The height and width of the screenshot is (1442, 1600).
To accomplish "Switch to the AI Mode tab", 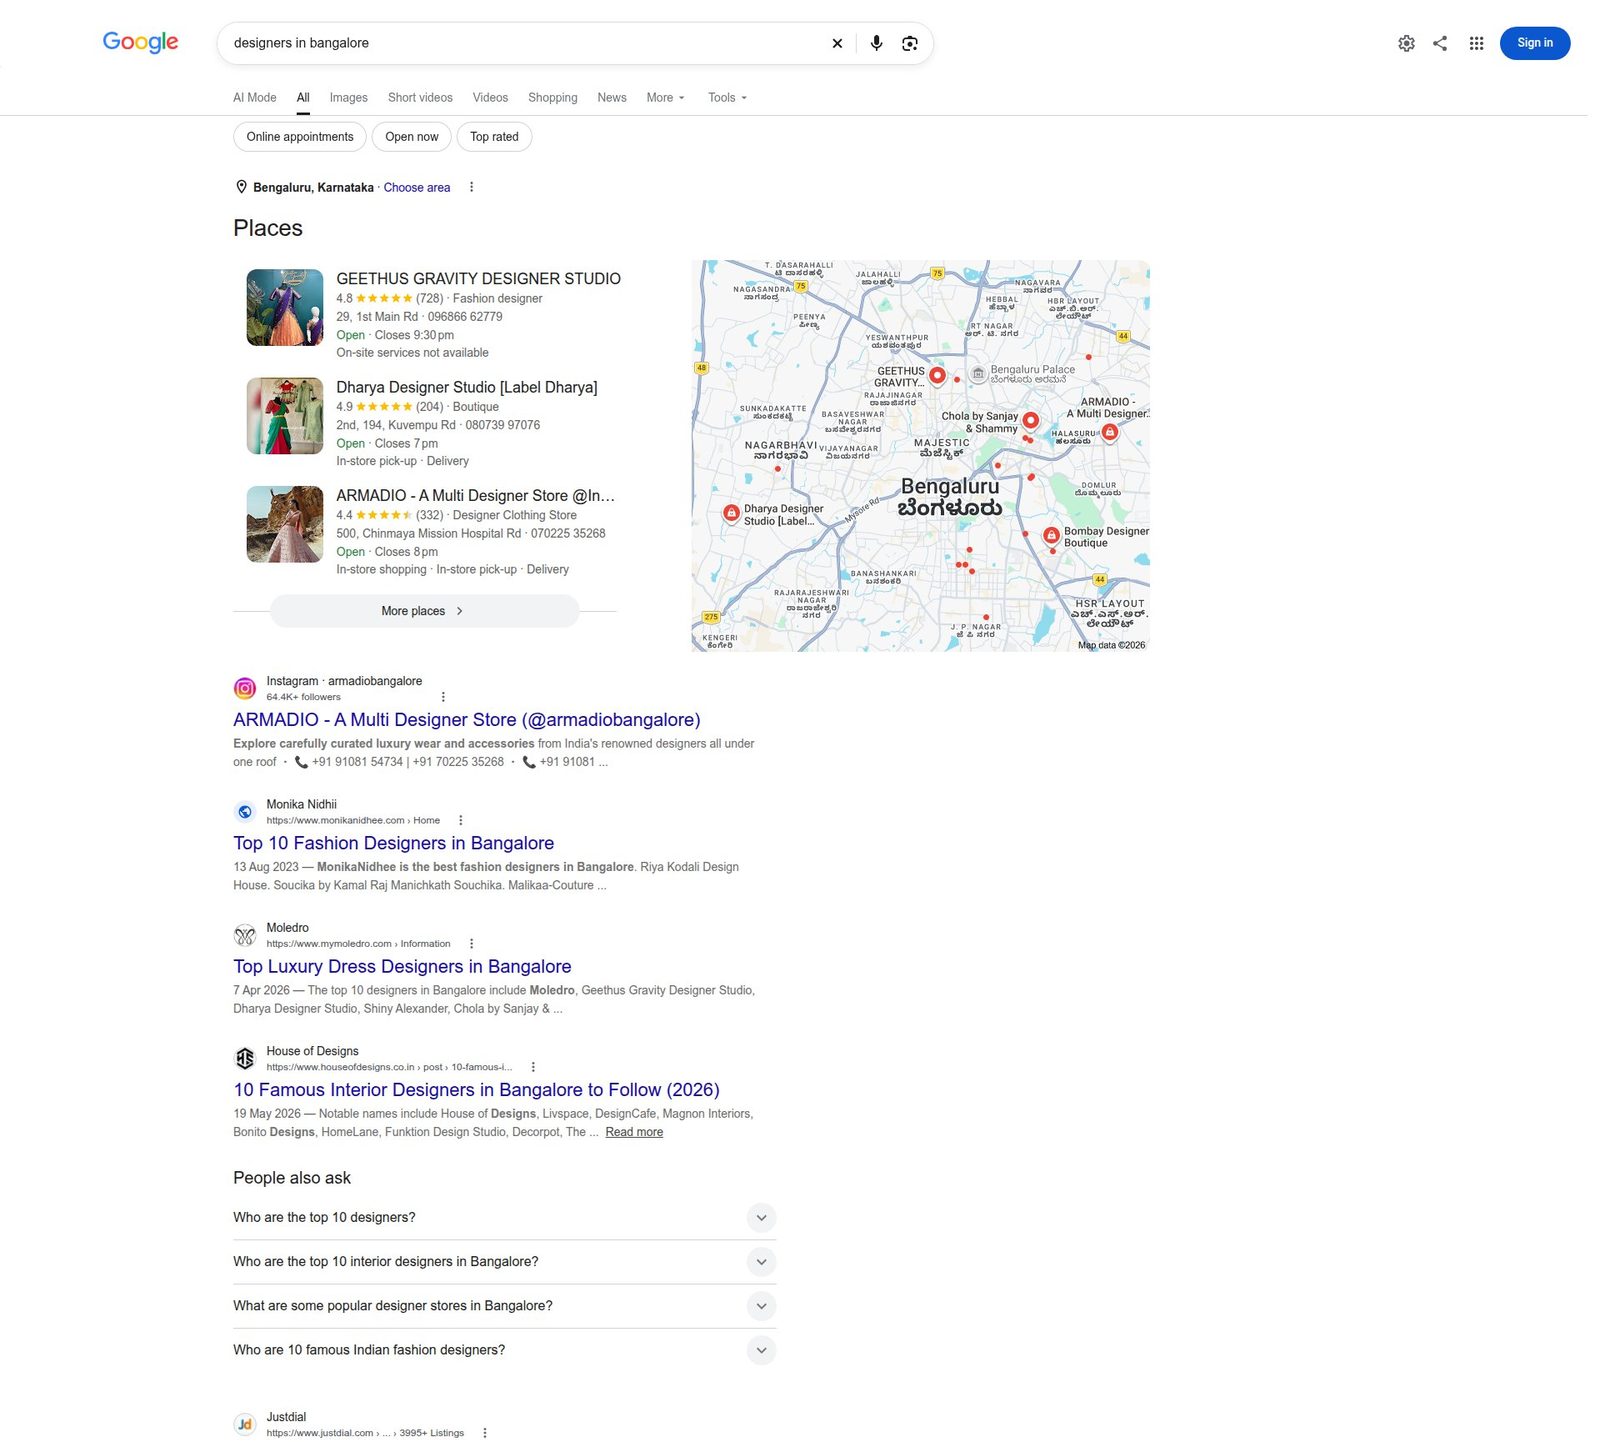I will pos(254,97).
